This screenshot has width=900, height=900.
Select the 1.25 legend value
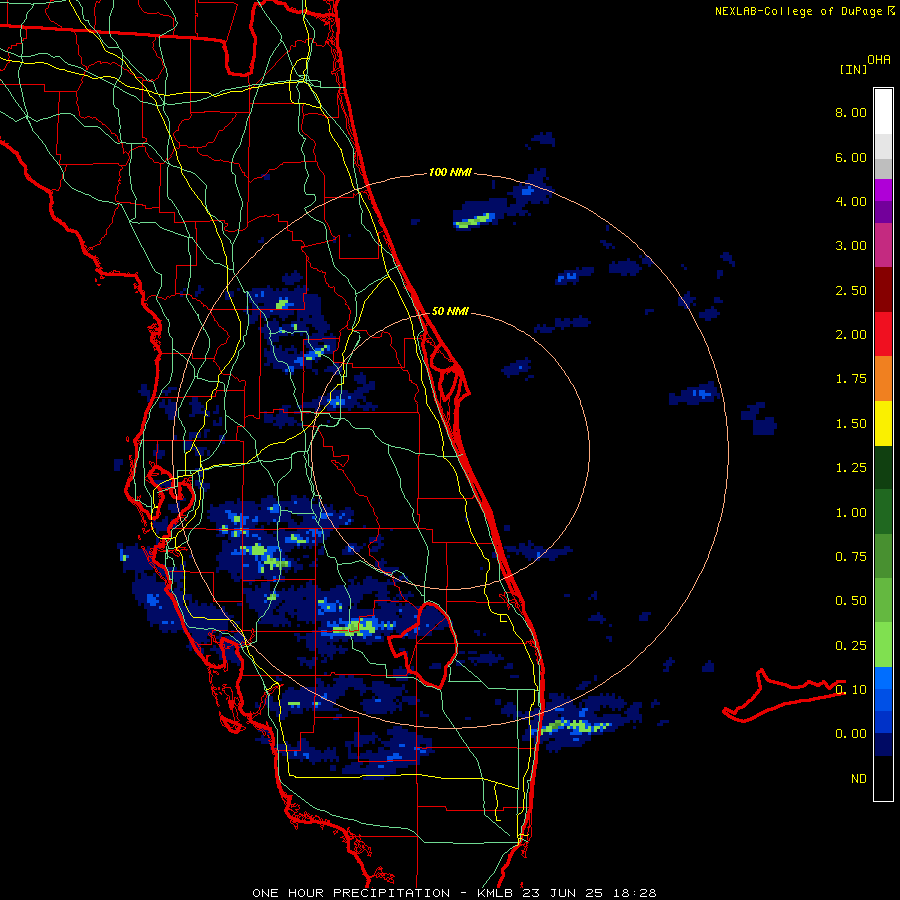tap(851, 468)
